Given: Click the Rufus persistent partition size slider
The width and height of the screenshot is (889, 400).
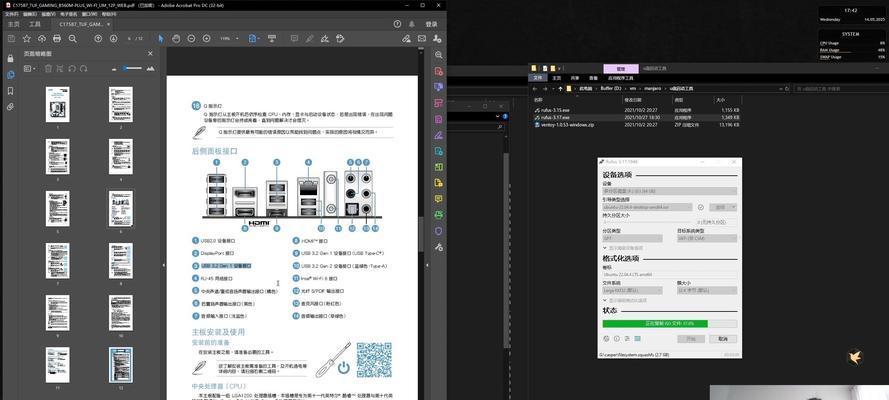Looking at the screenshot, I should pyautogui.click(x=646, y=222).
